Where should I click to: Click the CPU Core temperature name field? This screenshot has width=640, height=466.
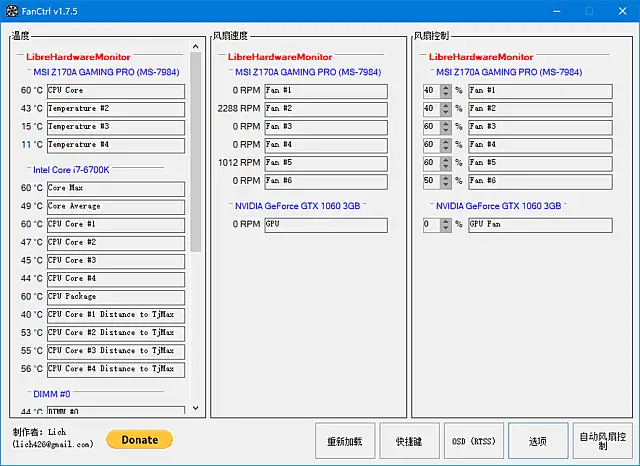(115, 90)
